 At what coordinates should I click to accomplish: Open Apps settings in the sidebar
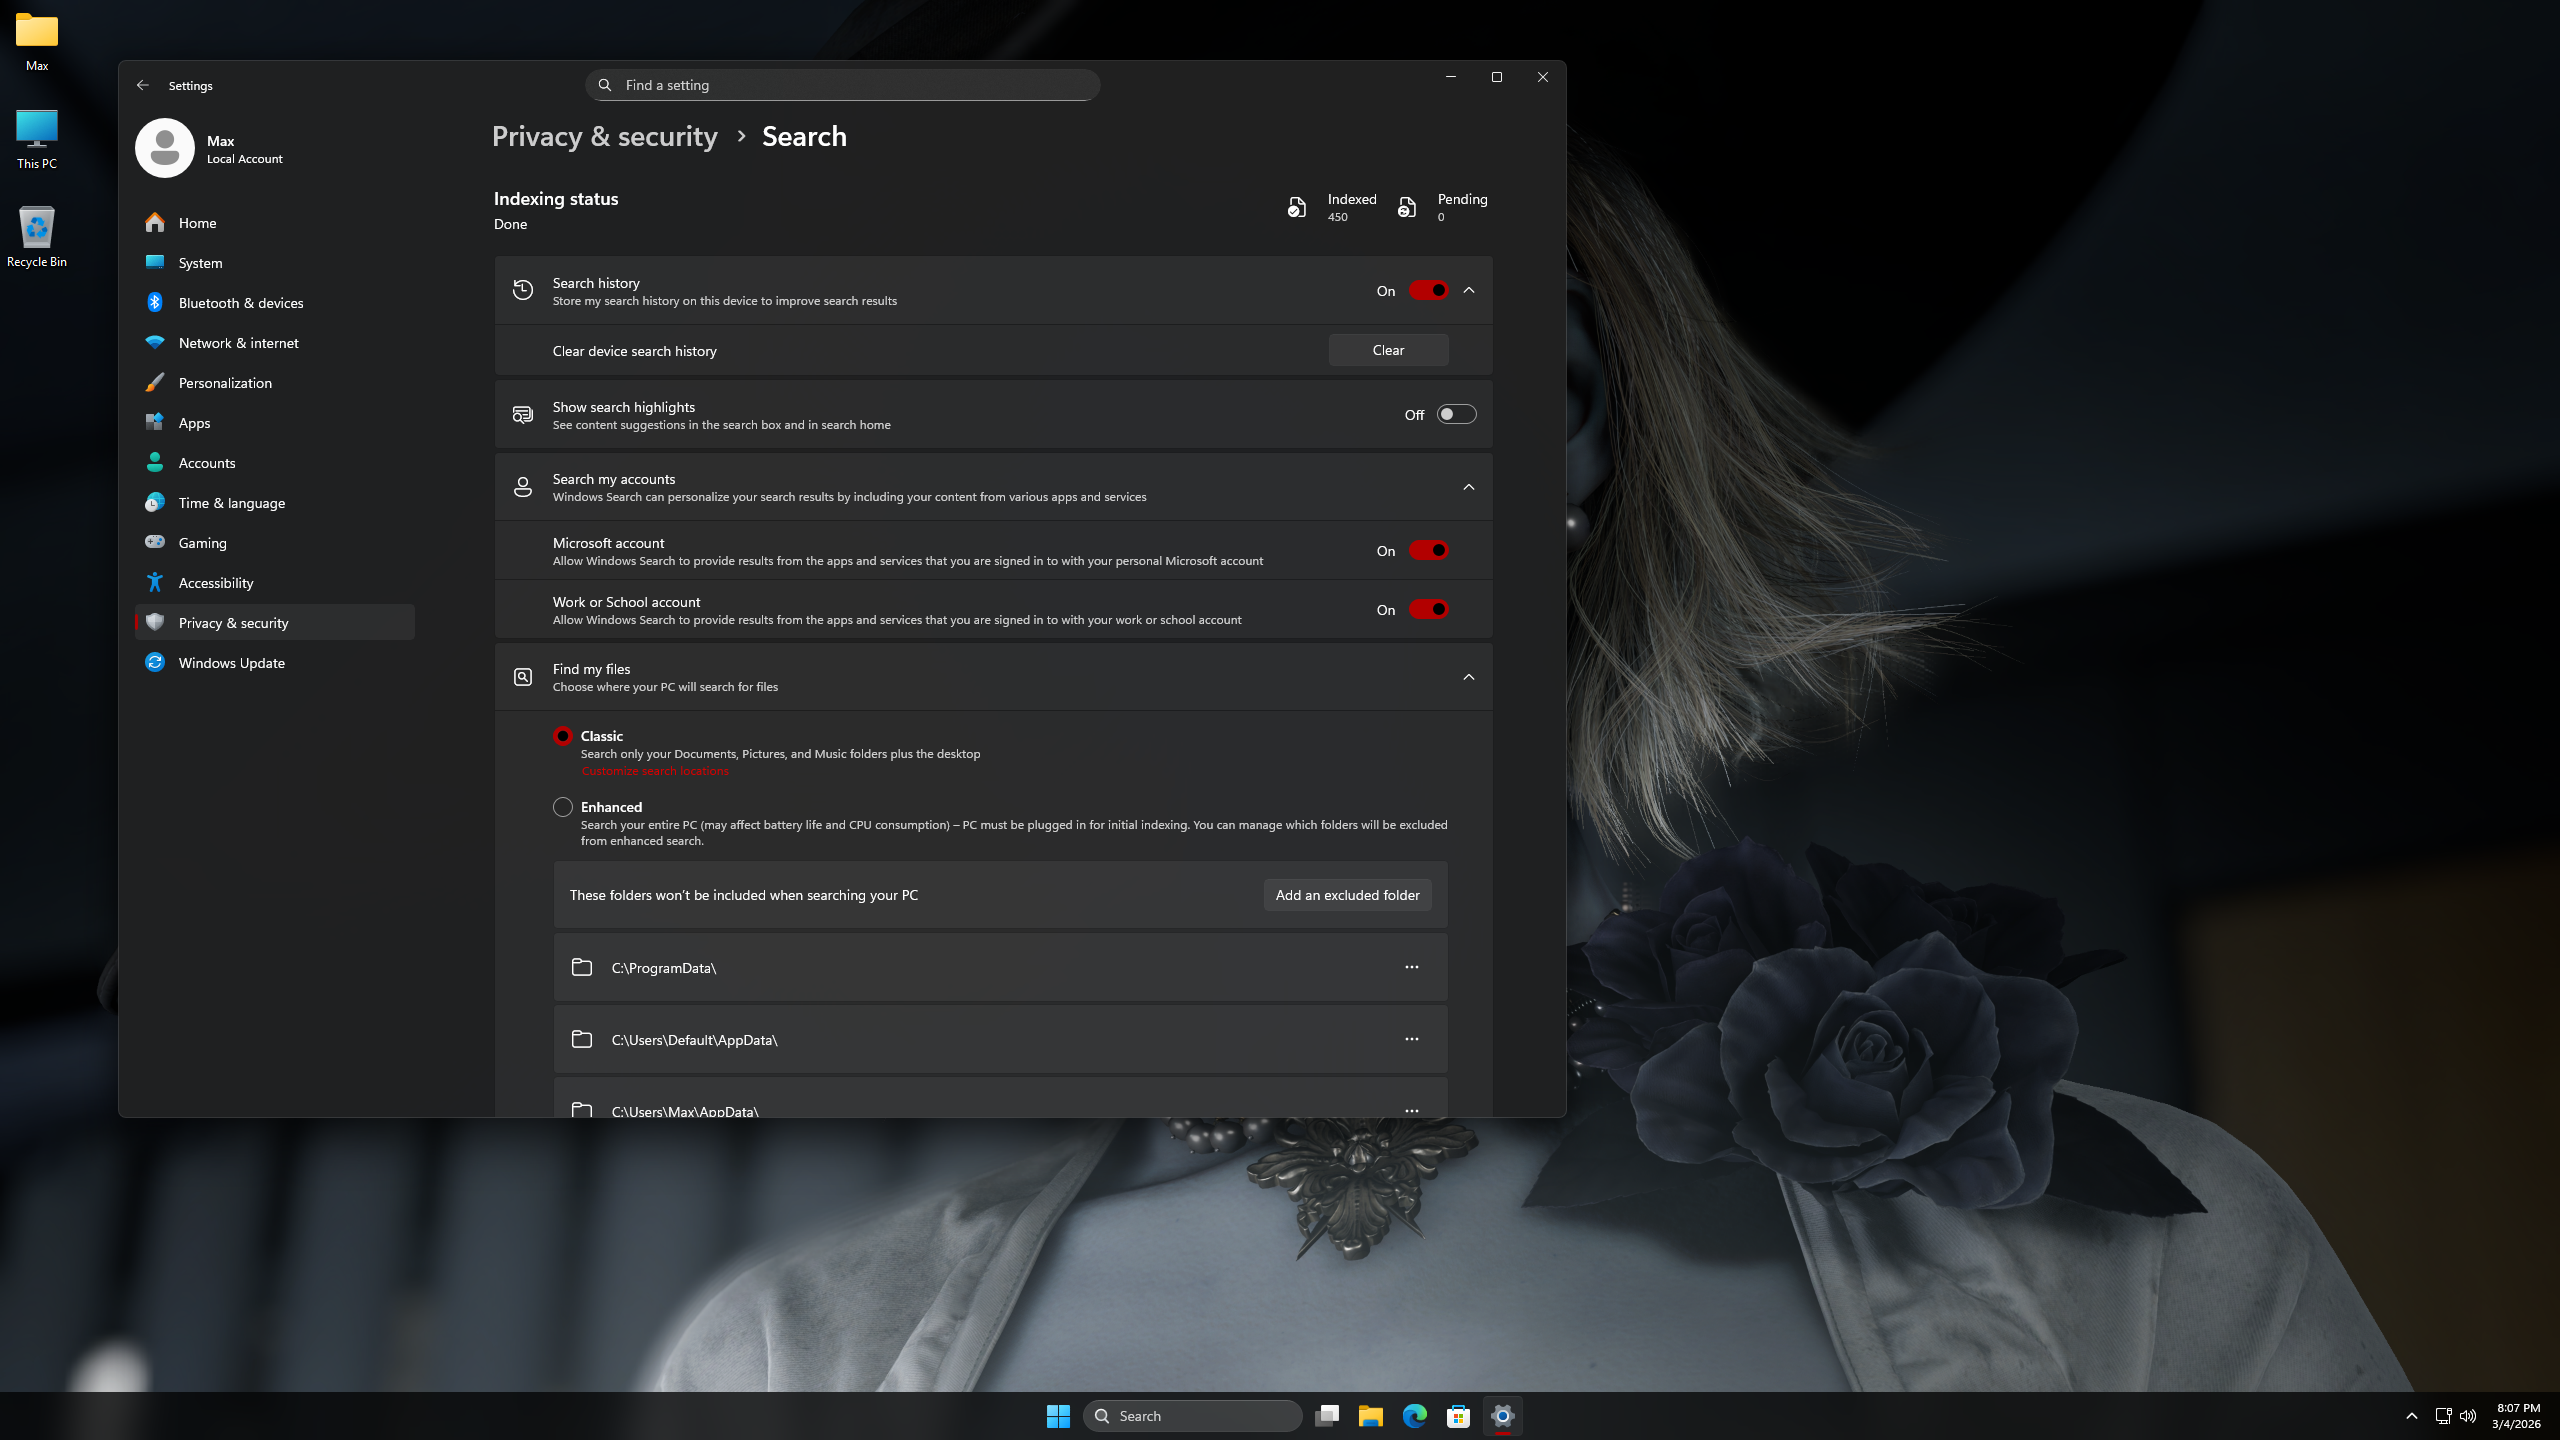[275, 423]
